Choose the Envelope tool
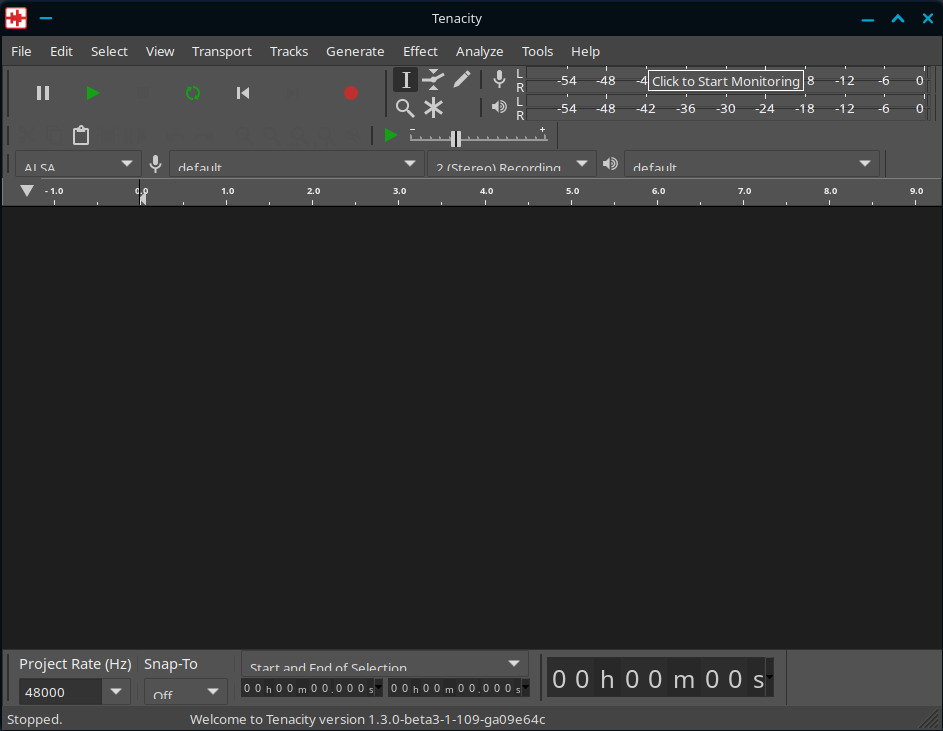The height and width of the screenshot is (731, 943). click(433, 80)
